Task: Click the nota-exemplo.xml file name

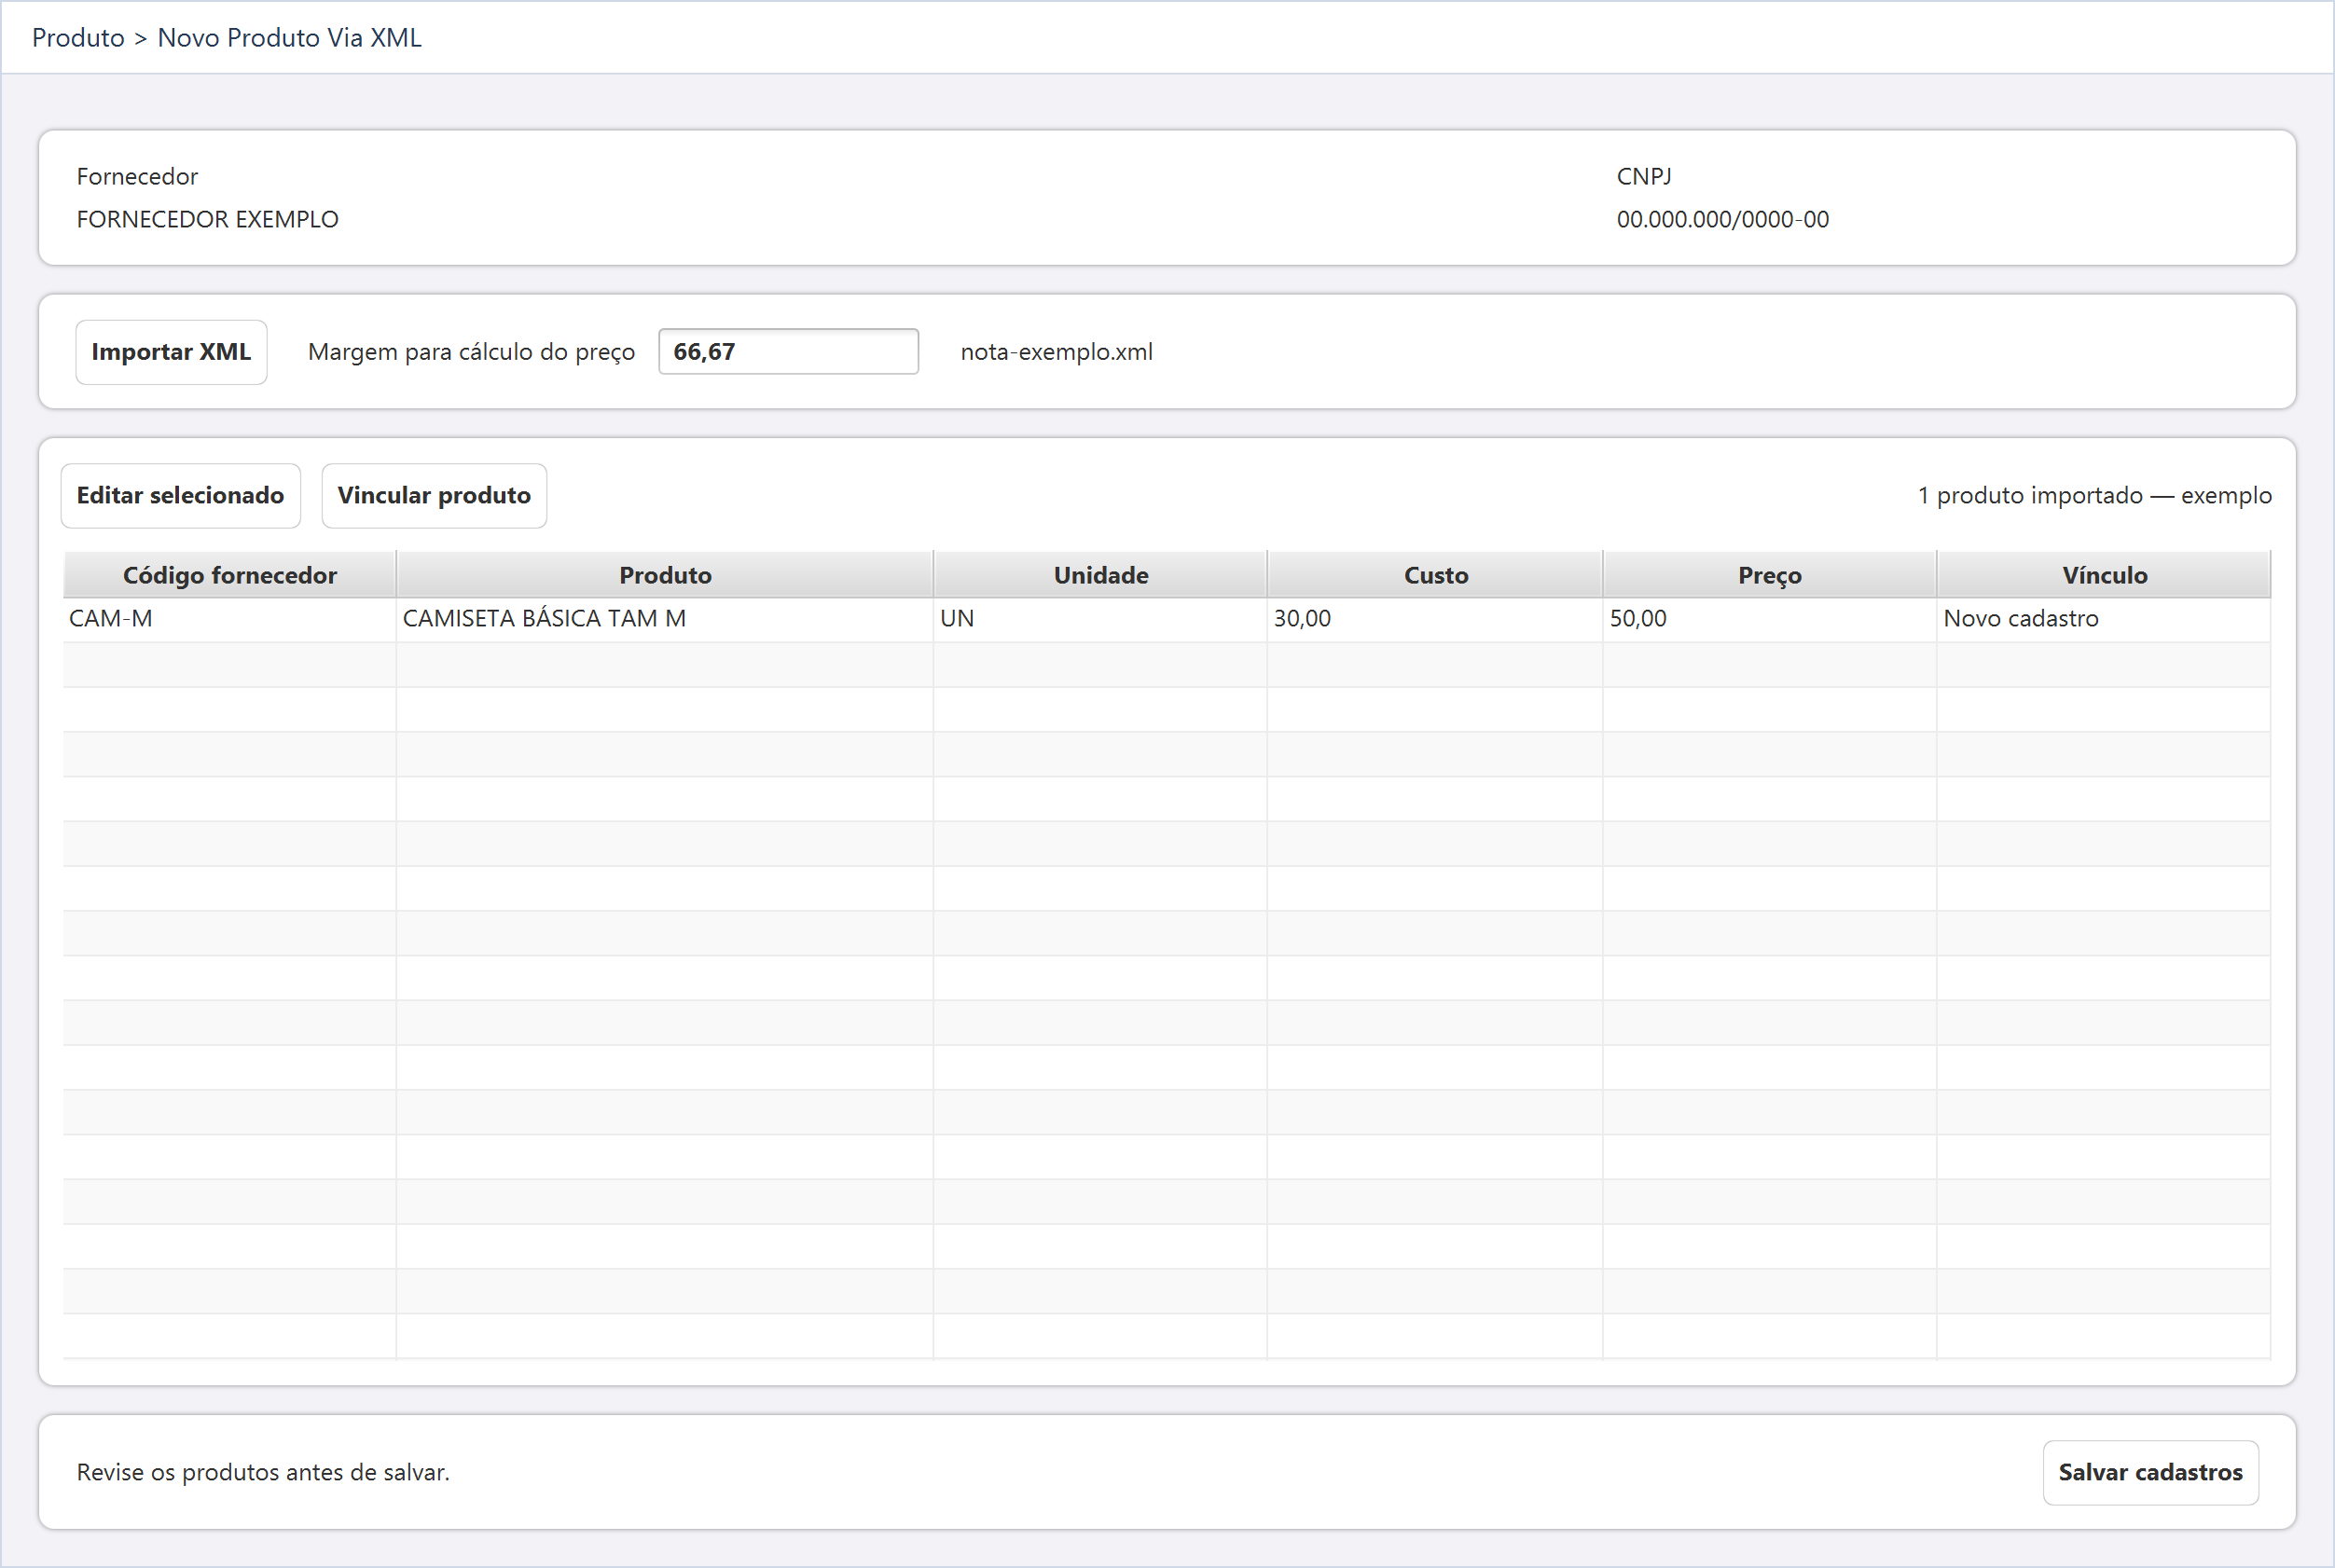Action: coord(1057,352)
